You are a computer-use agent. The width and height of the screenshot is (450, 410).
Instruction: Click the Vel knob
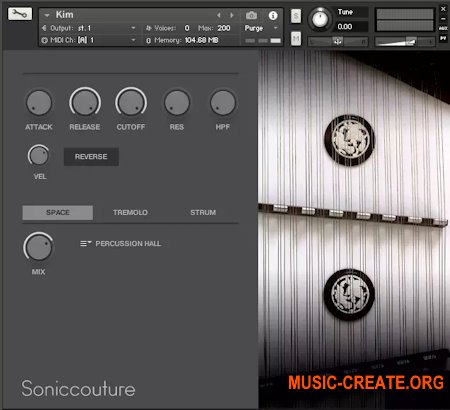pyautogui.click(x=39, y=155)
